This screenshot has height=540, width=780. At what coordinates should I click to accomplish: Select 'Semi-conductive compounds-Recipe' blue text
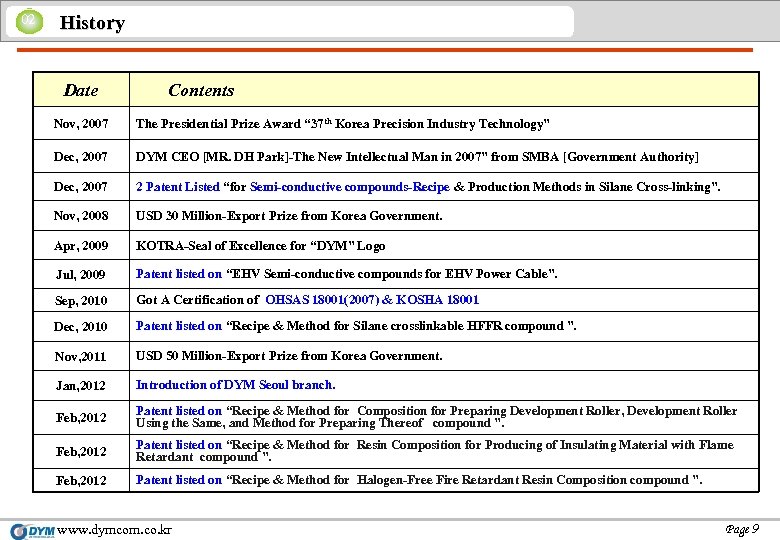[x=350, y=186]
